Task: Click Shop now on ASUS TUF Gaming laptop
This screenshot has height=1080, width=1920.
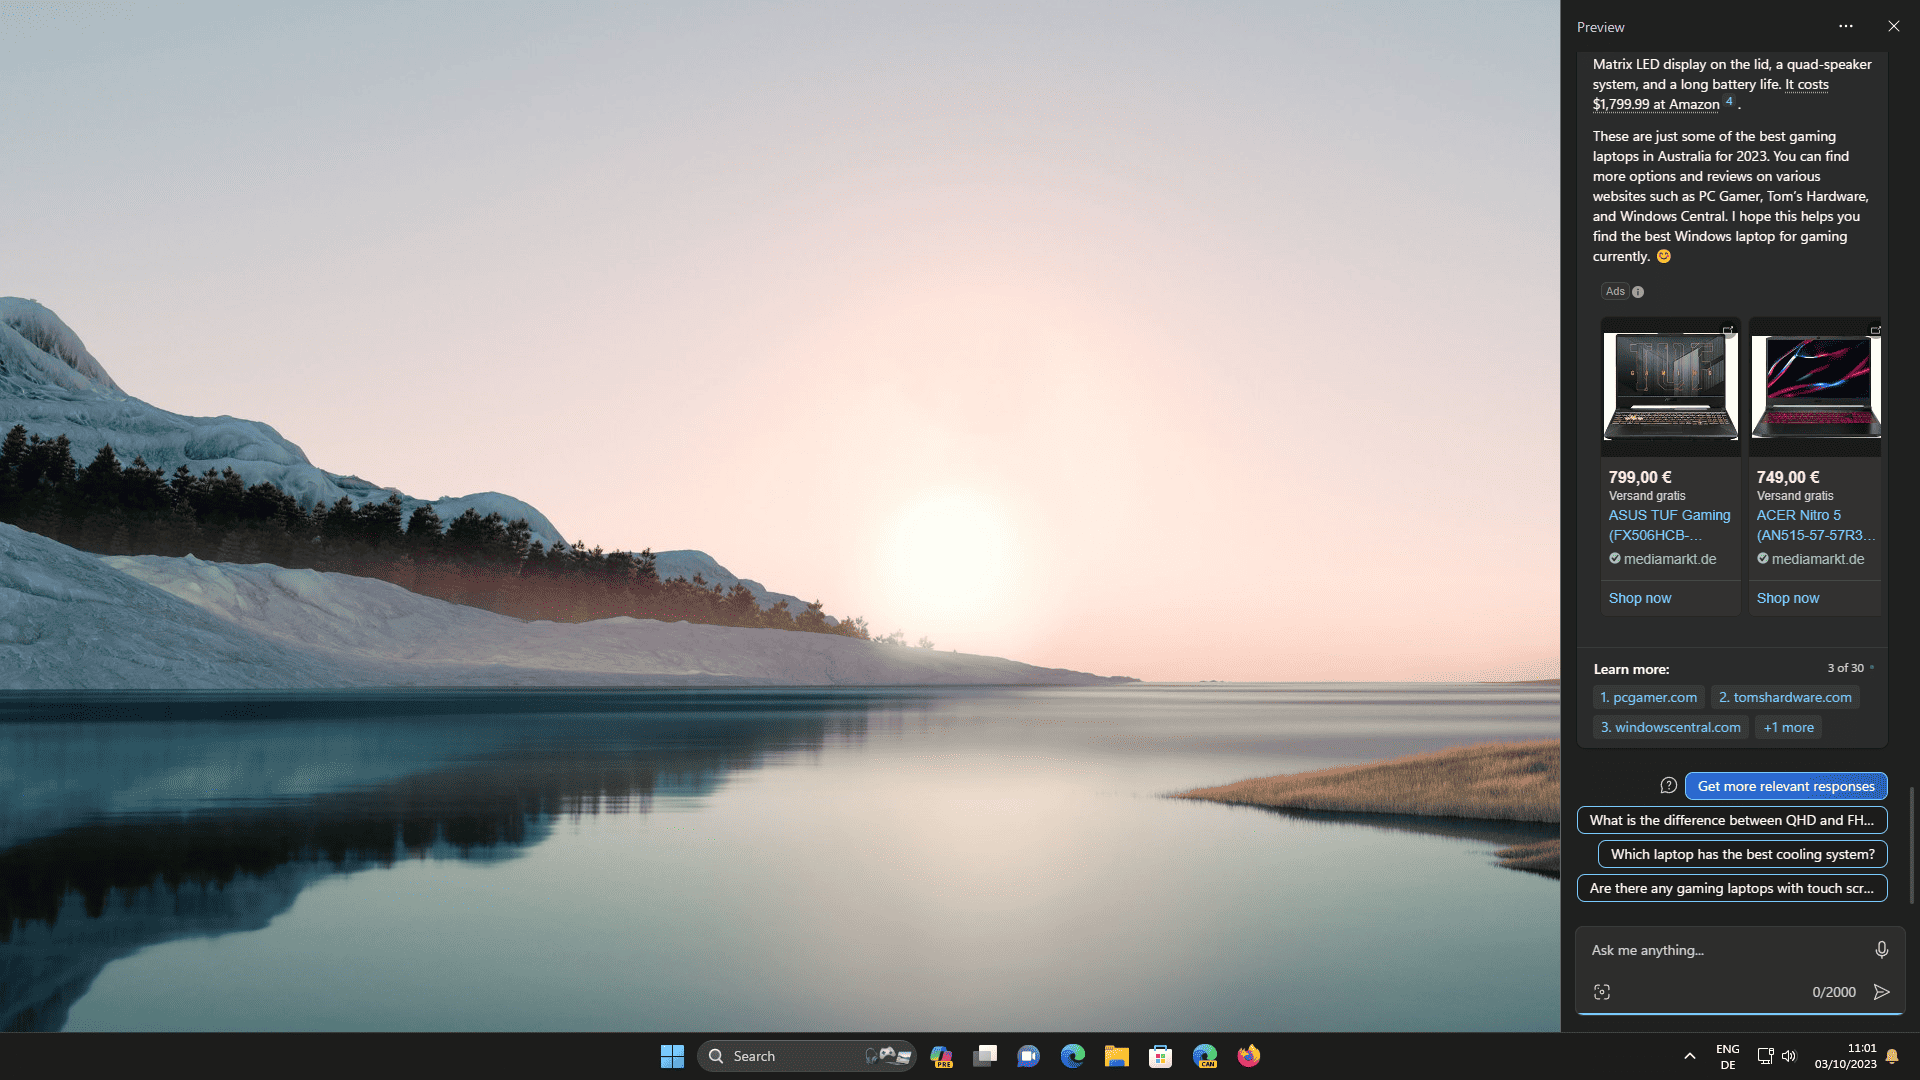Action: point(1639,597)
